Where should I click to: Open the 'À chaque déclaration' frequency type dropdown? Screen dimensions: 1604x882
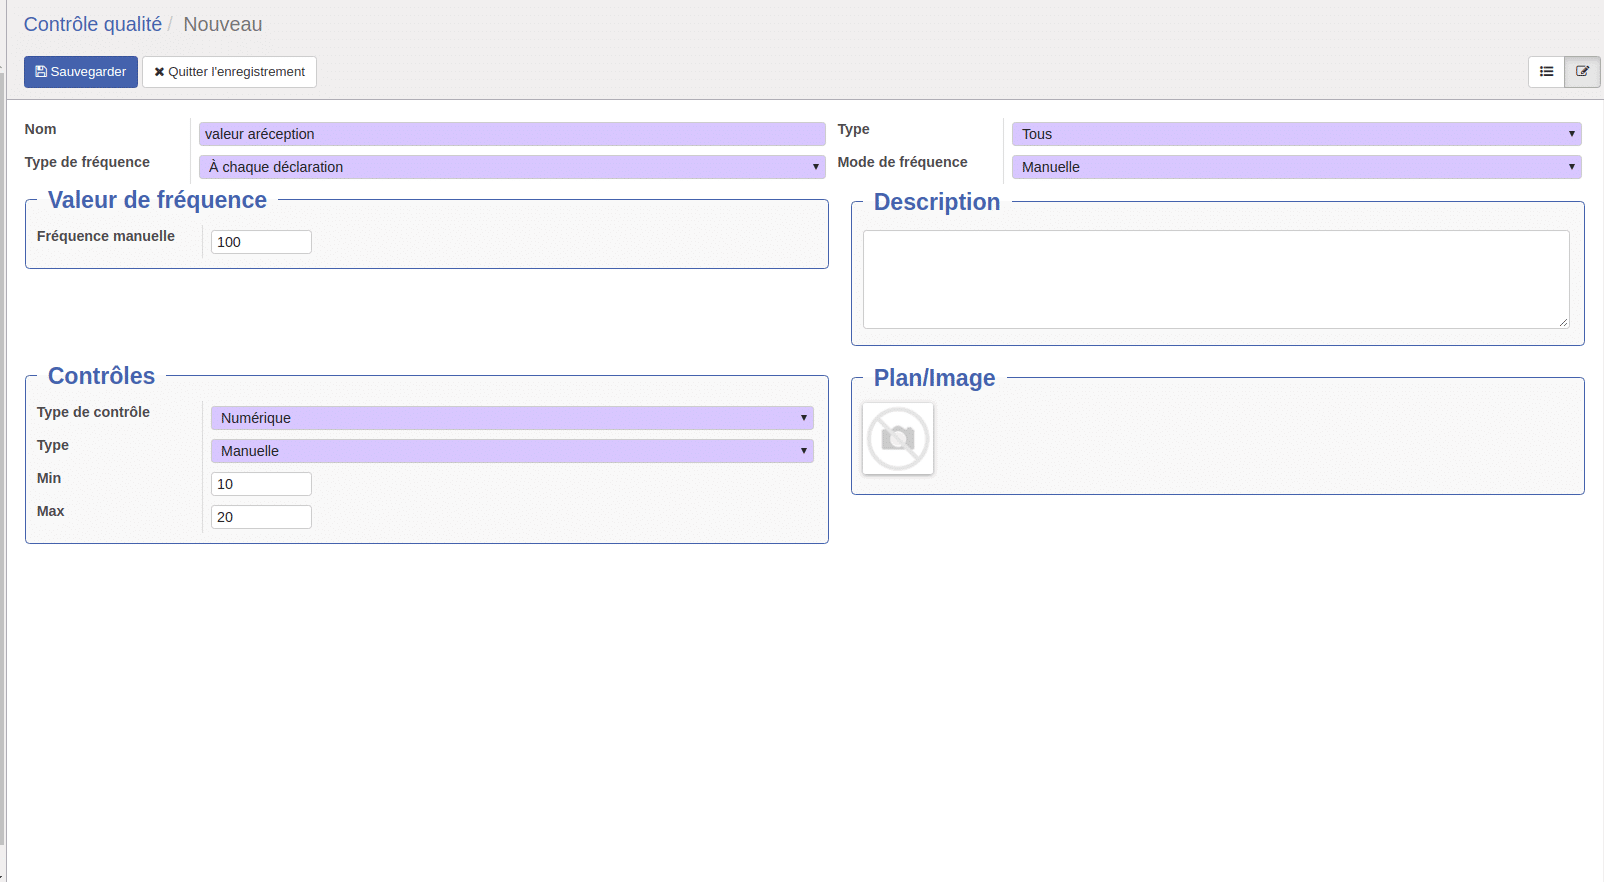512,167
